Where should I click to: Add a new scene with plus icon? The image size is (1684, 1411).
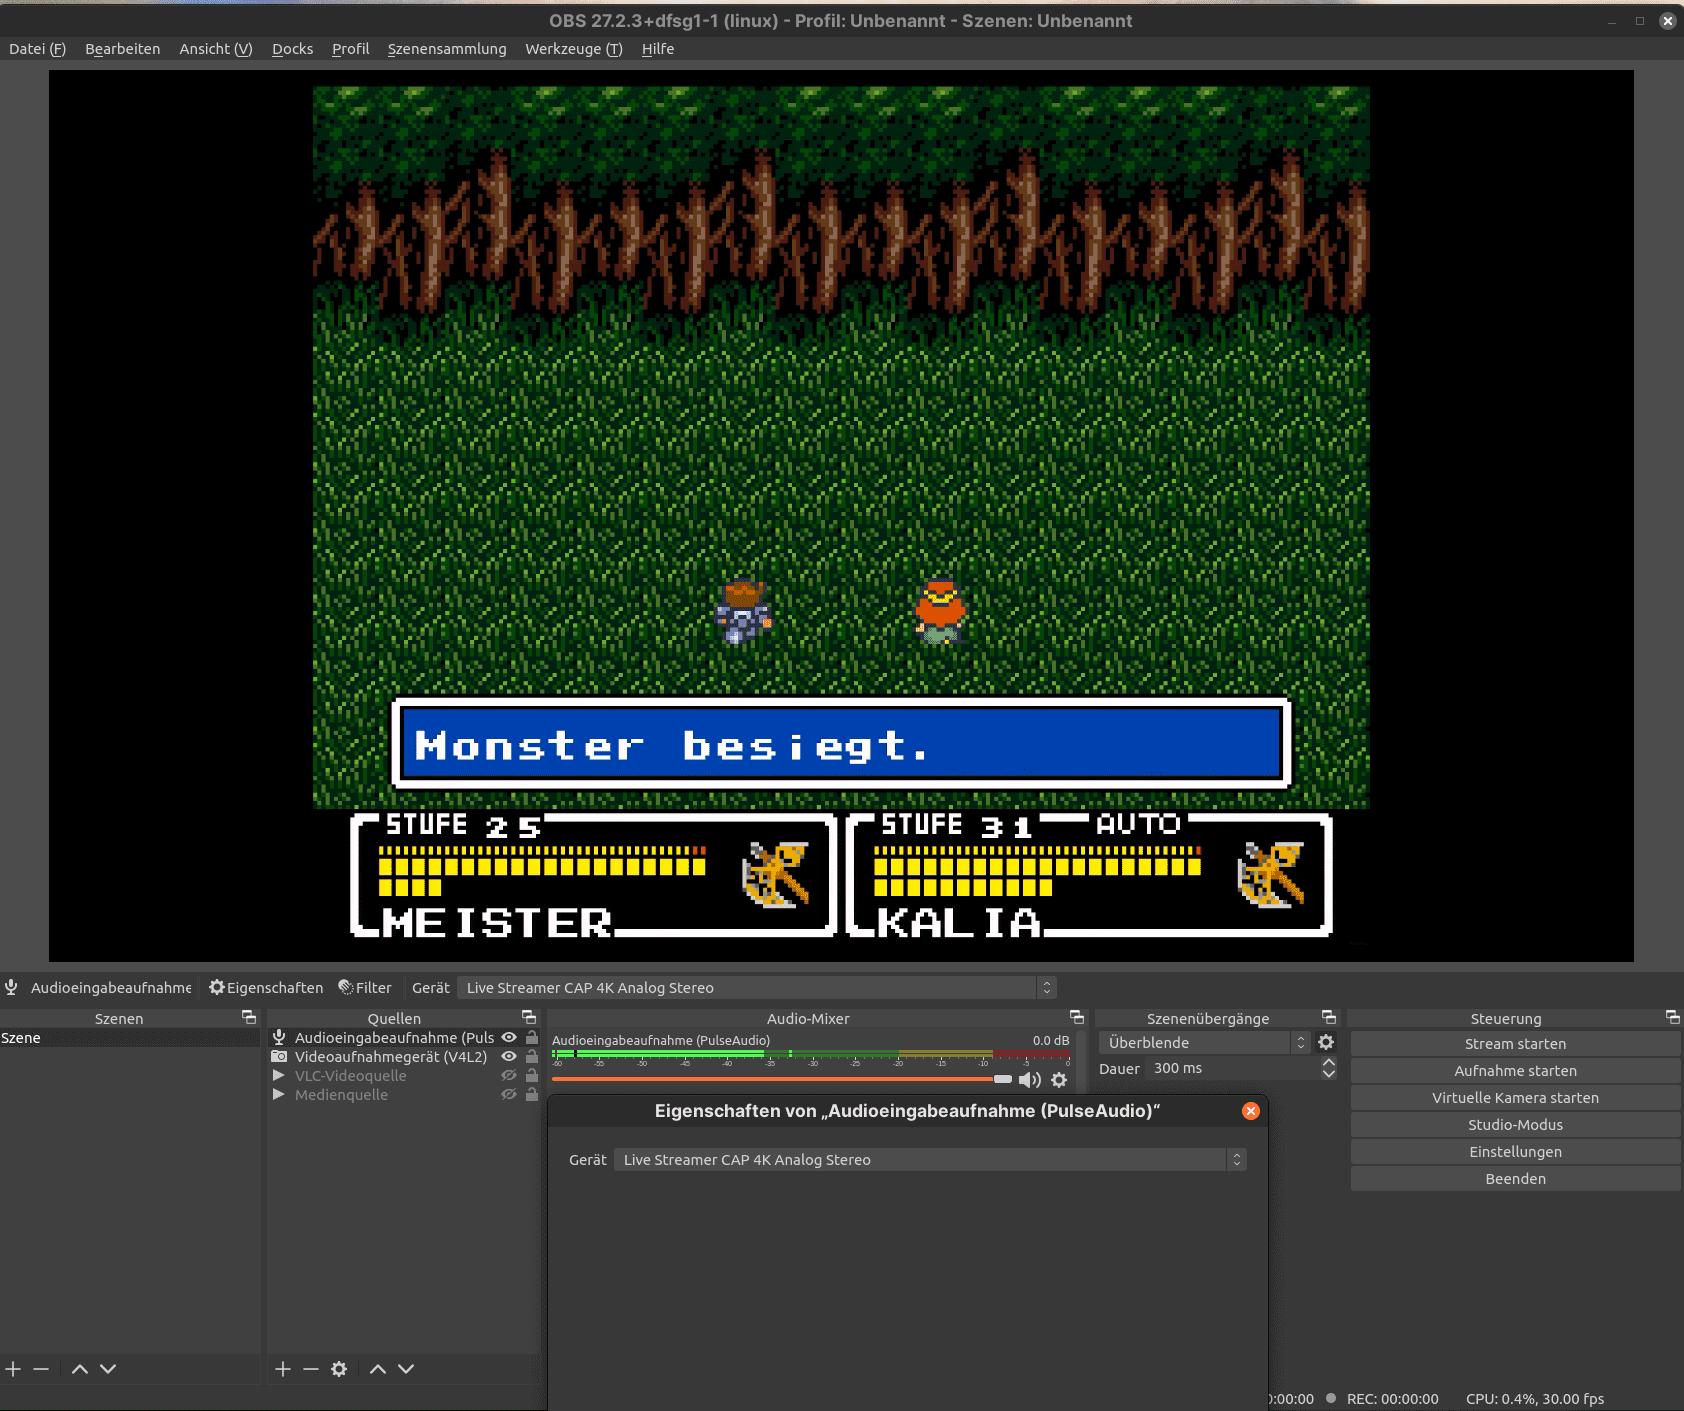13,1369
